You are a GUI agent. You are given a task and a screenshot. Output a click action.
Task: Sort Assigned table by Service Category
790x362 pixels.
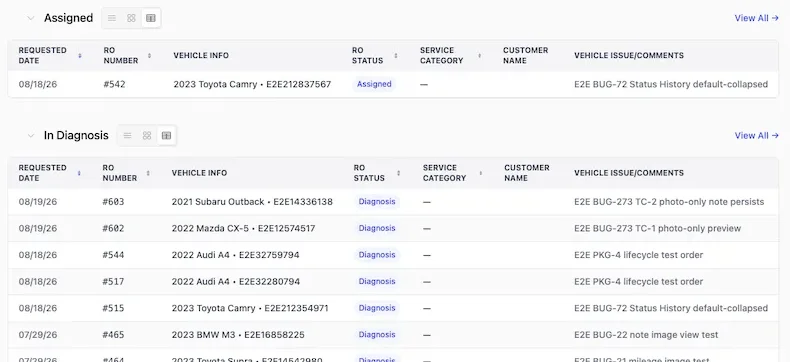(x=479, y=56)
